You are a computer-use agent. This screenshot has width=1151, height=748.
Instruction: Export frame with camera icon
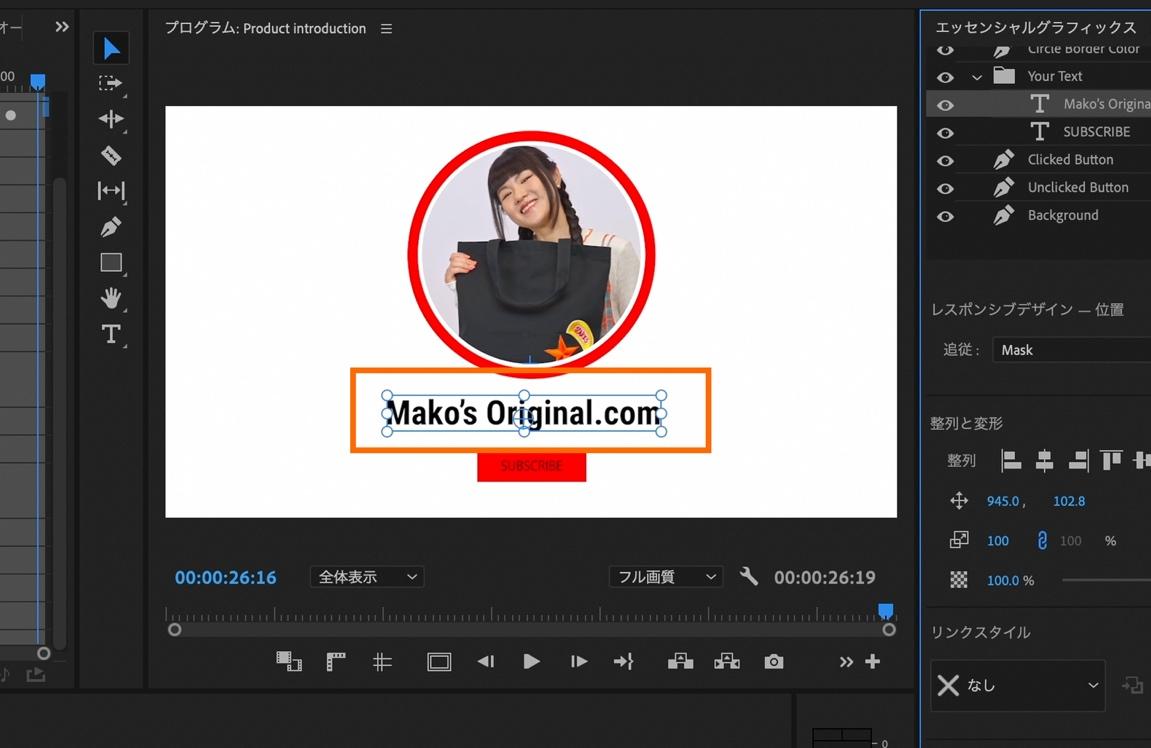(x=774, y=661)
